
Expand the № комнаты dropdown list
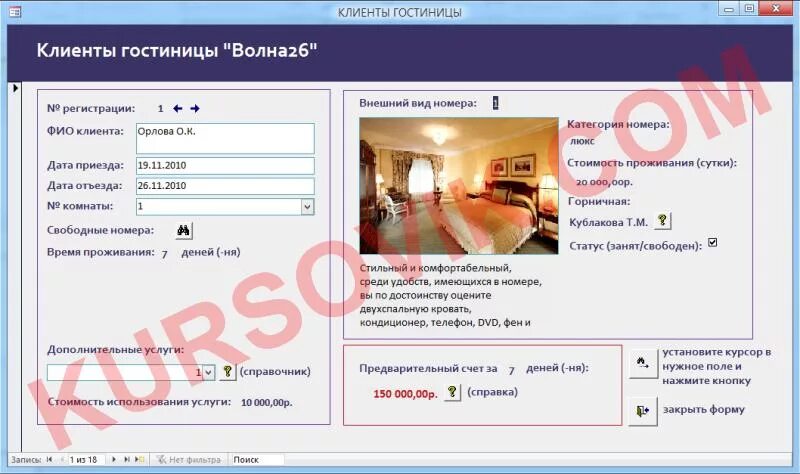coord(307,207)
